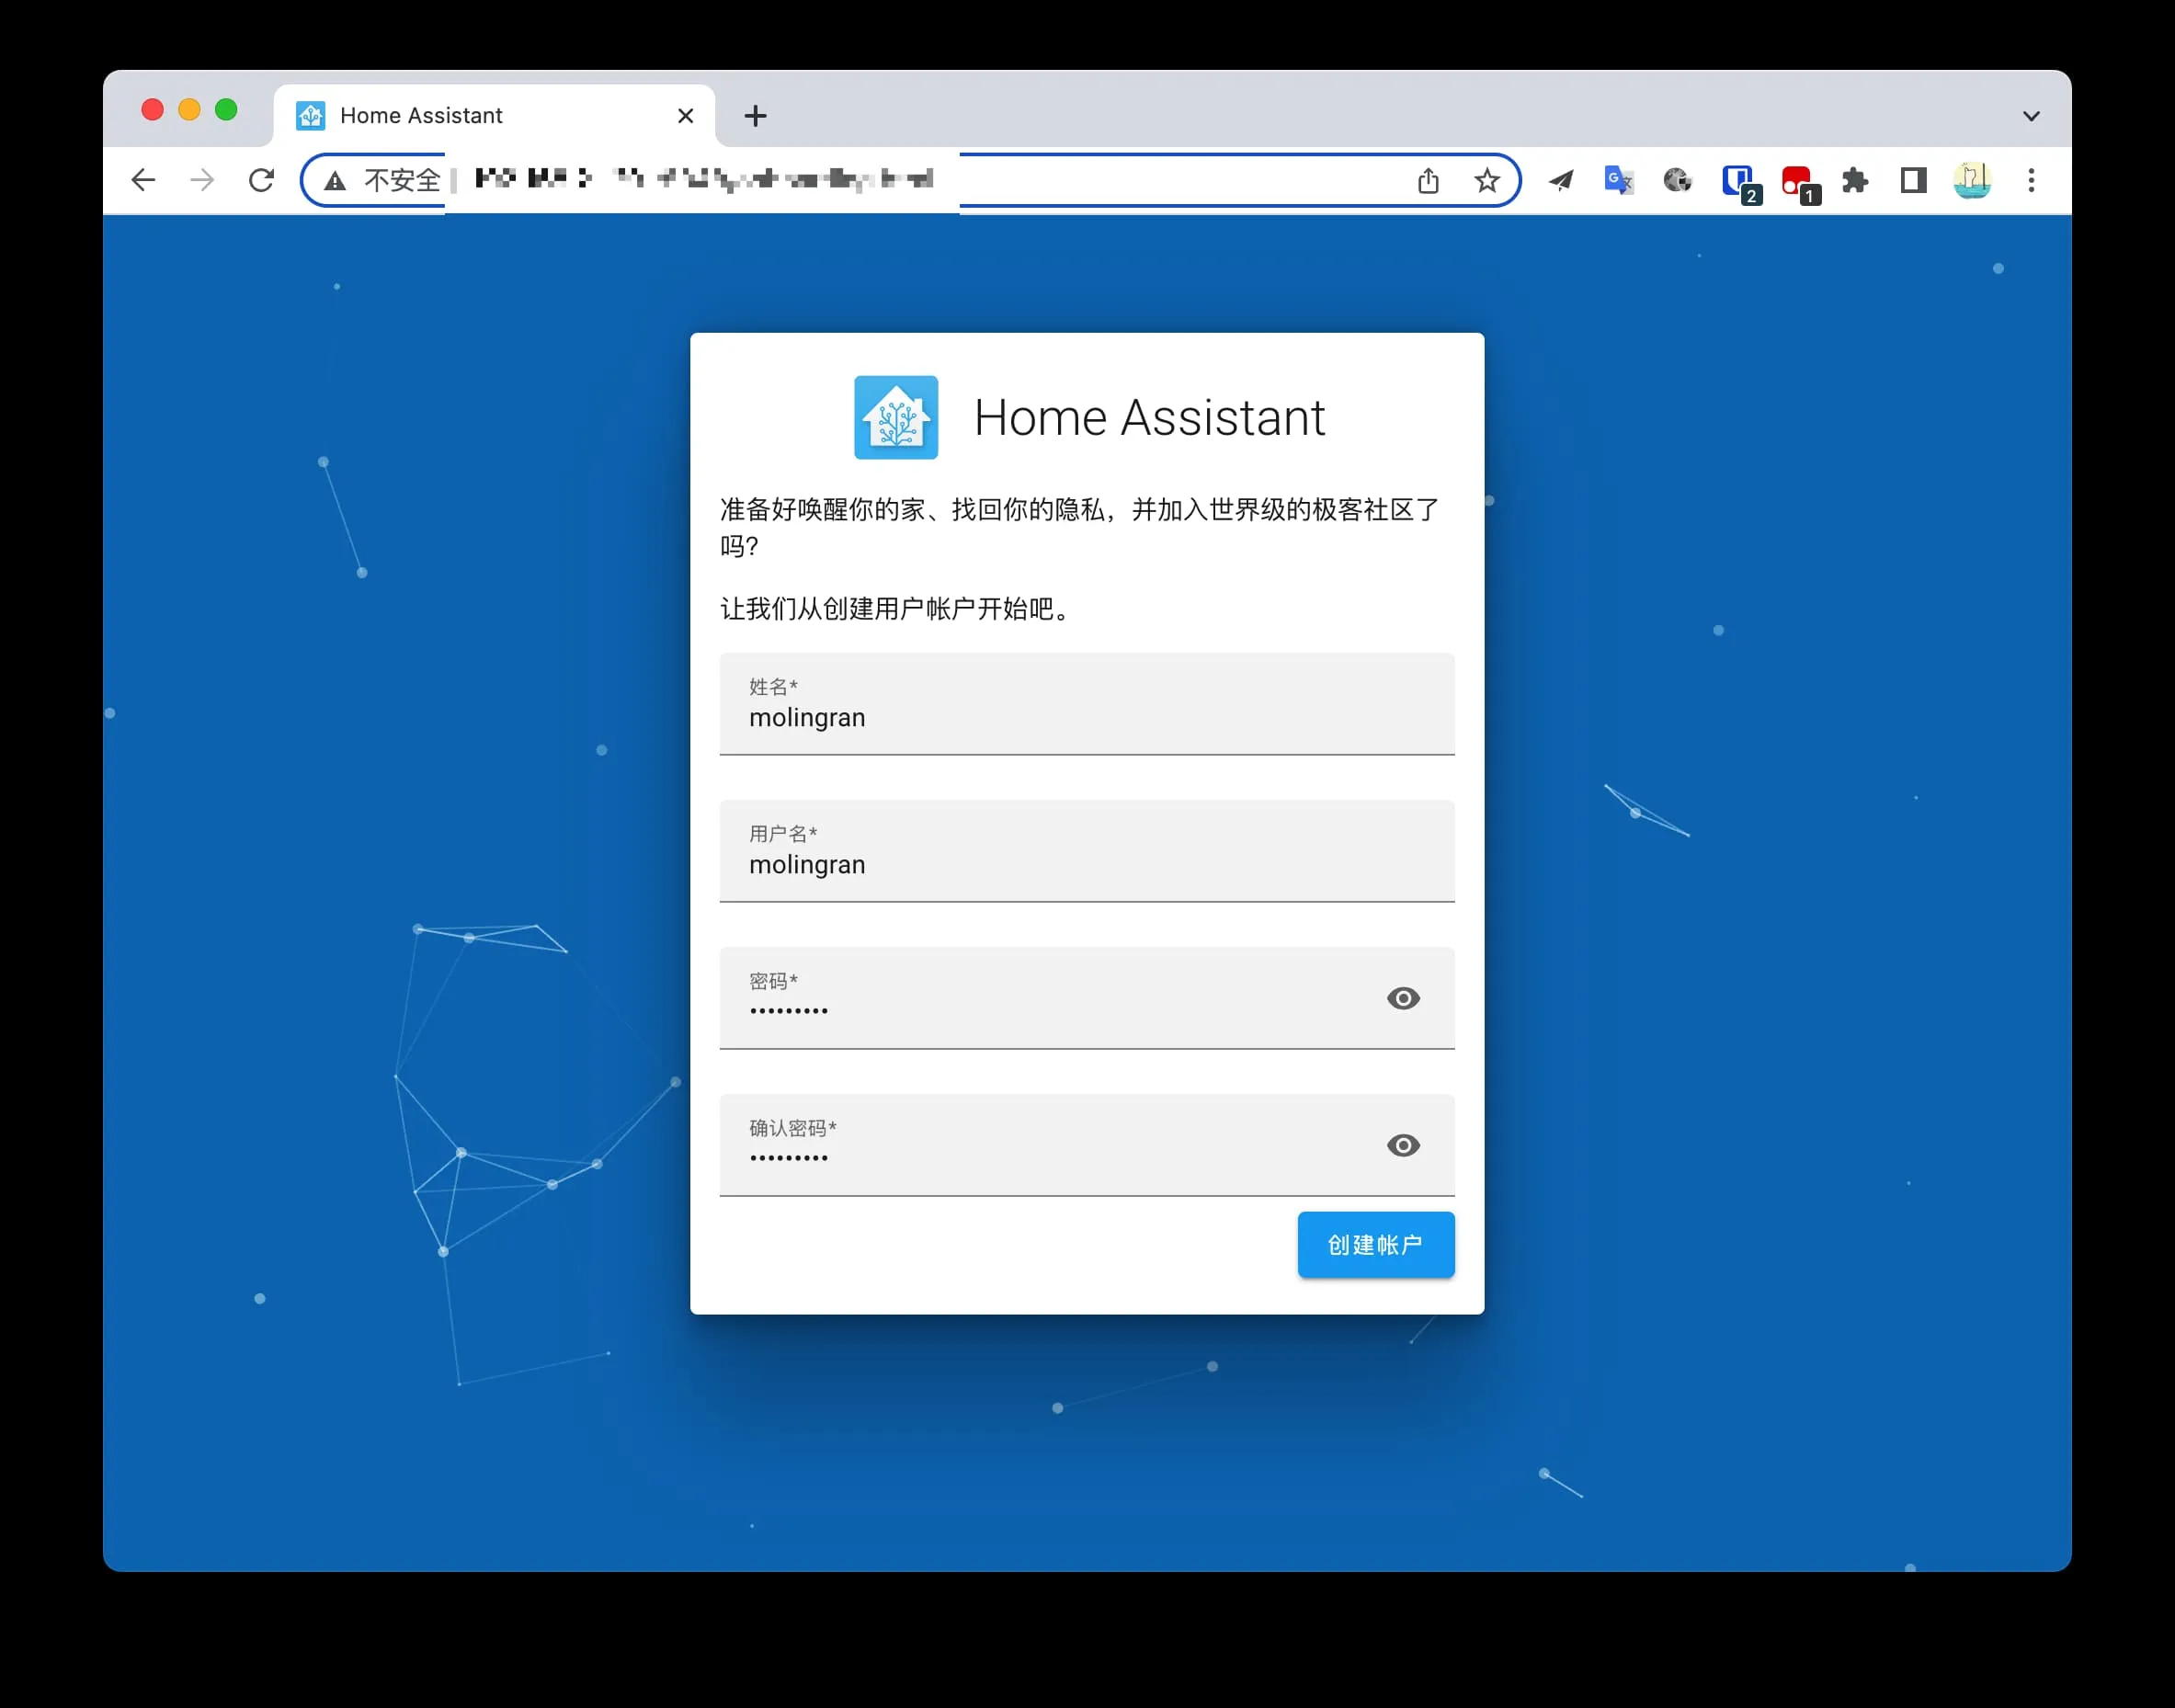Click the 创建帐户 button
This screenshot has height=1708, width=2175.
tap(1375, 1244)
